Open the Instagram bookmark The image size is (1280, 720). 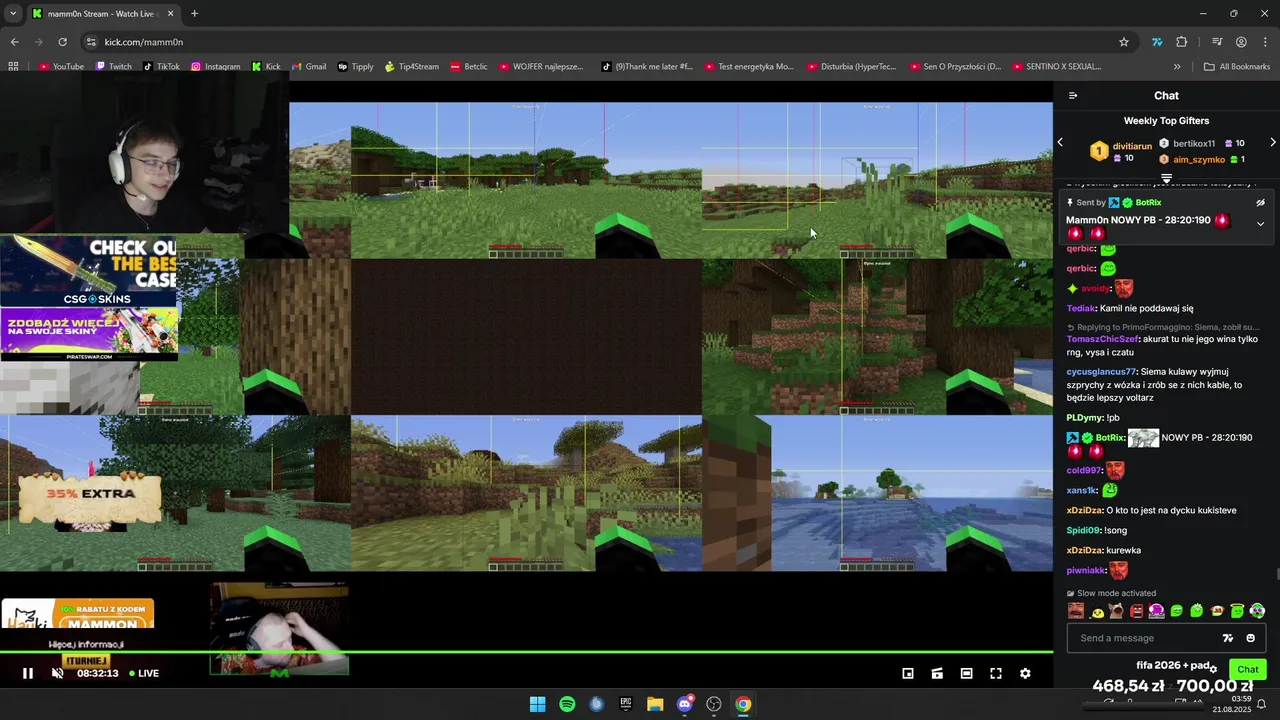[215, 67]
